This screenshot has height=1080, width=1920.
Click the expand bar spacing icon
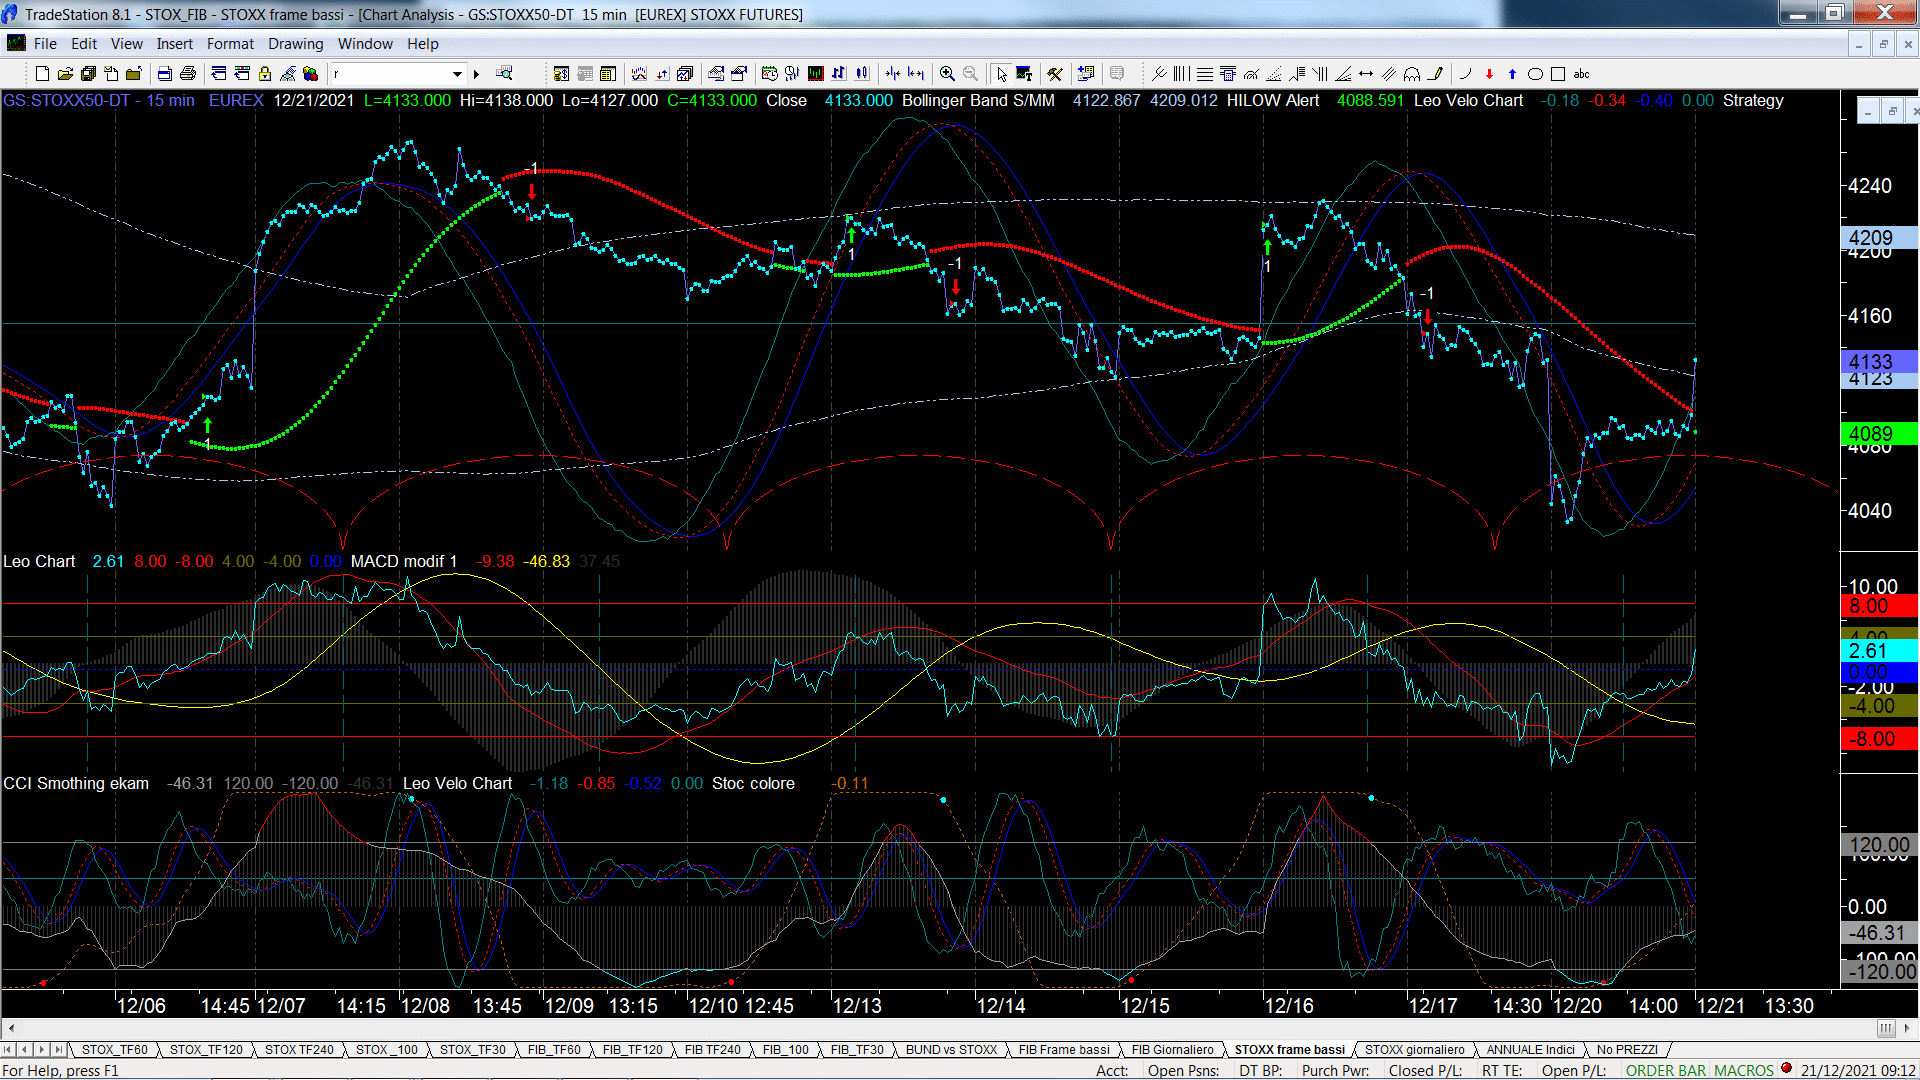pos(915,73)
